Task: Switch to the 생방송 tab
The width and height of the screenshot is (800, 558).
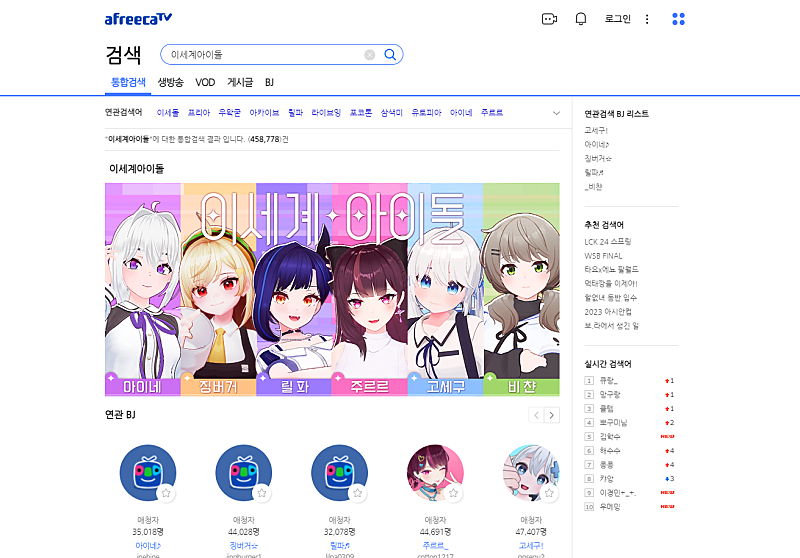Action: tap(170, 82)
